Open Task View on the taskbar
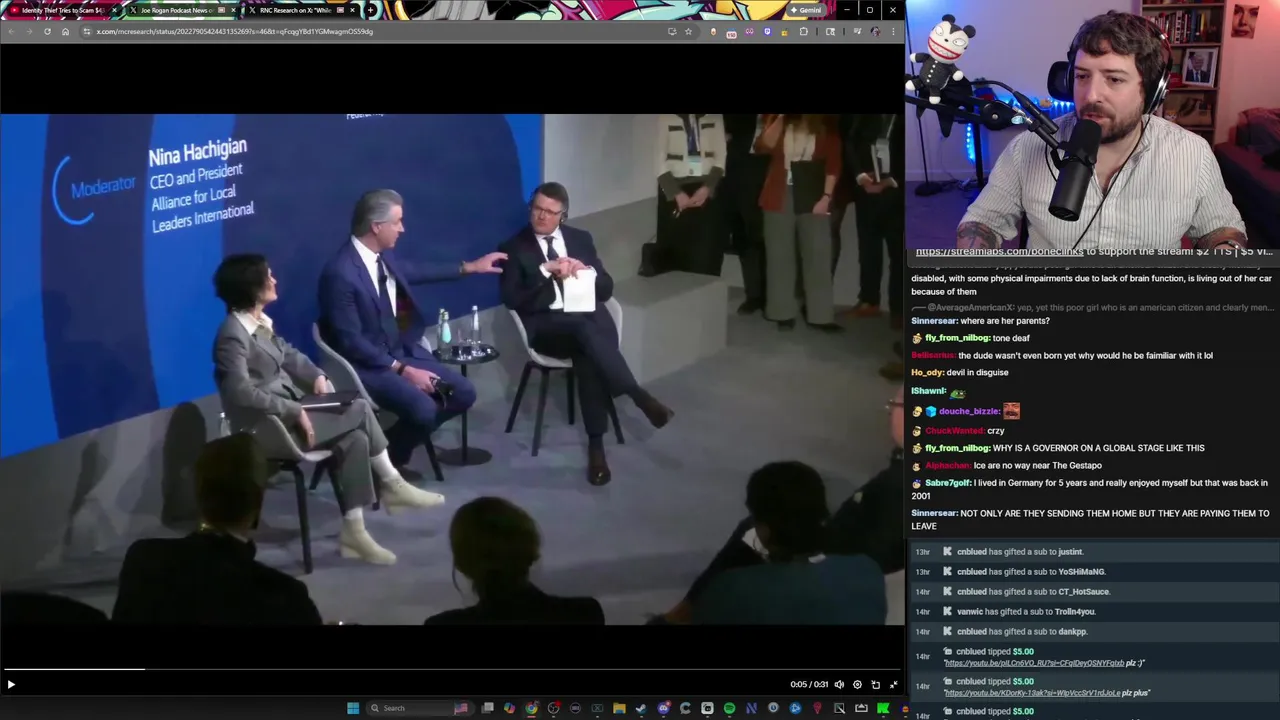1280x720 pixels. [x=488, y=708]
